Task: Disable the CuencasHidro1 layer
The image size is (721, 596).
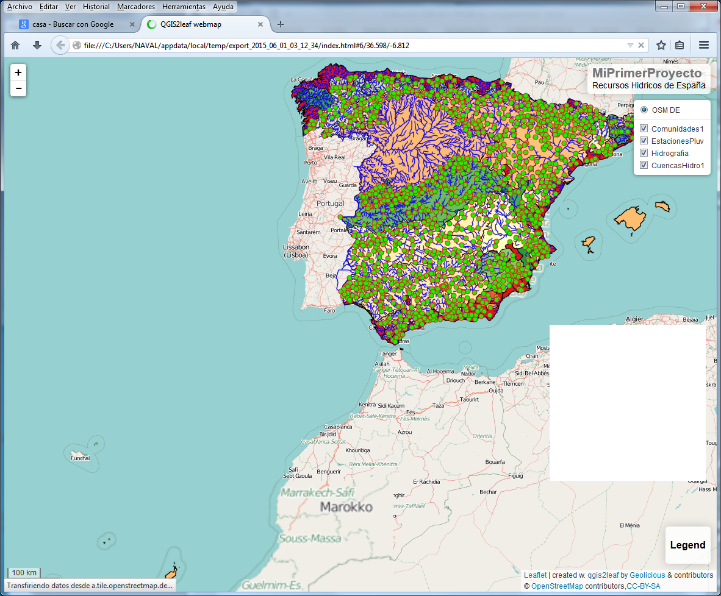Action: (644, 165)
